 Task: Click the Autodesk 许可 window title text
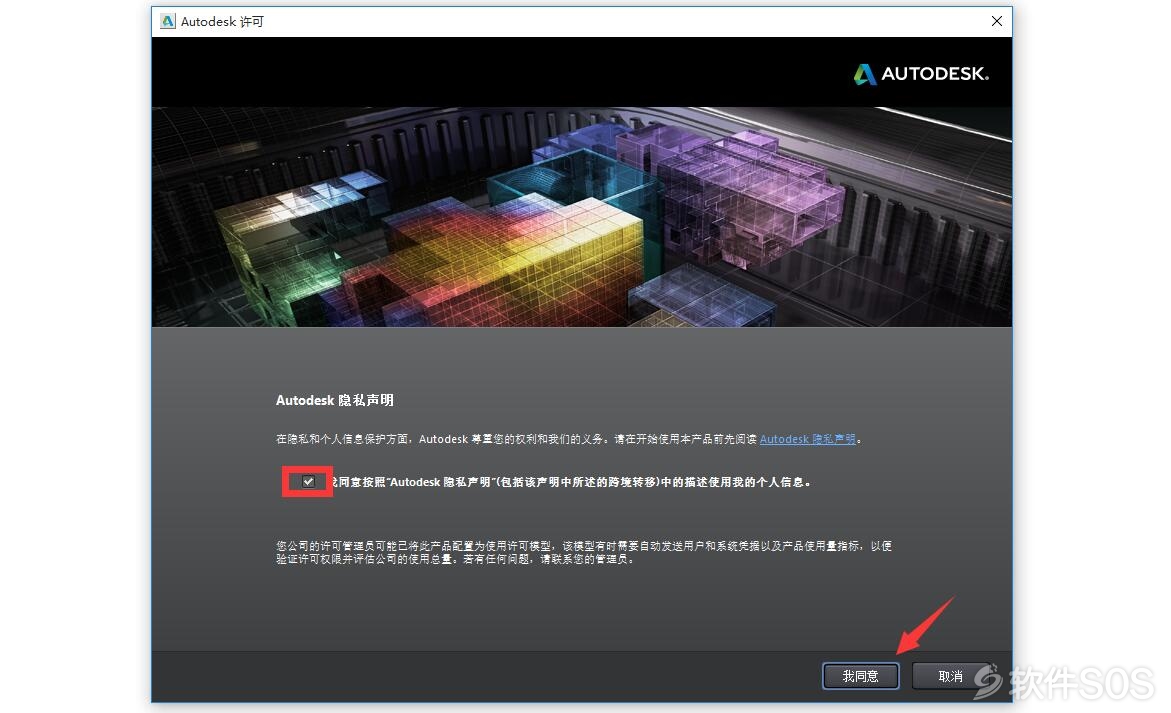click(x=222, y=22)
